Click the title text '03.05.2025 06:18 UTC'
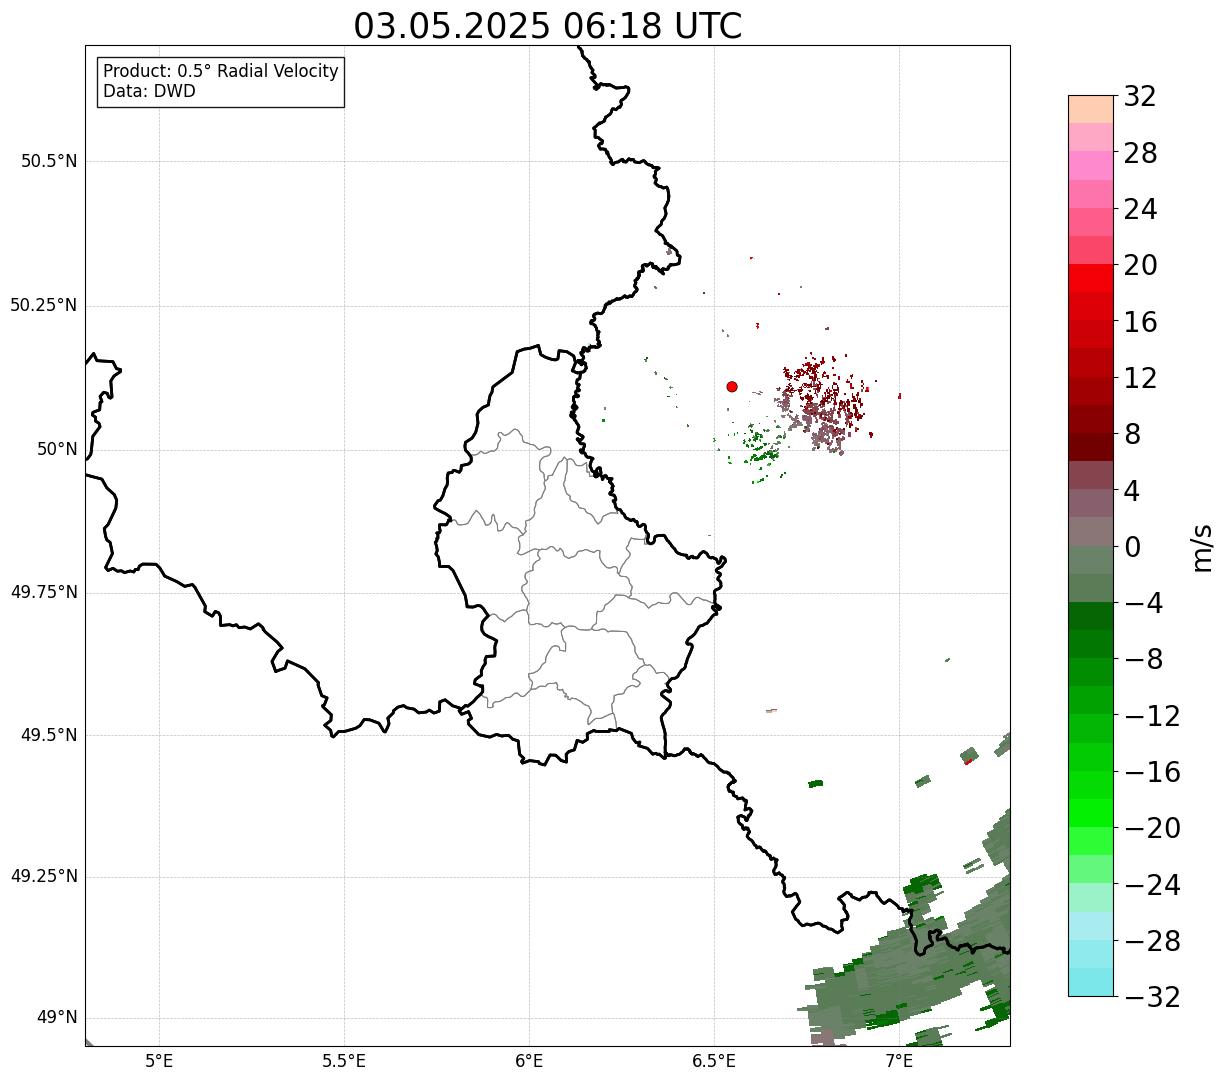The image size is (1225, 1081). coord(547,27)
